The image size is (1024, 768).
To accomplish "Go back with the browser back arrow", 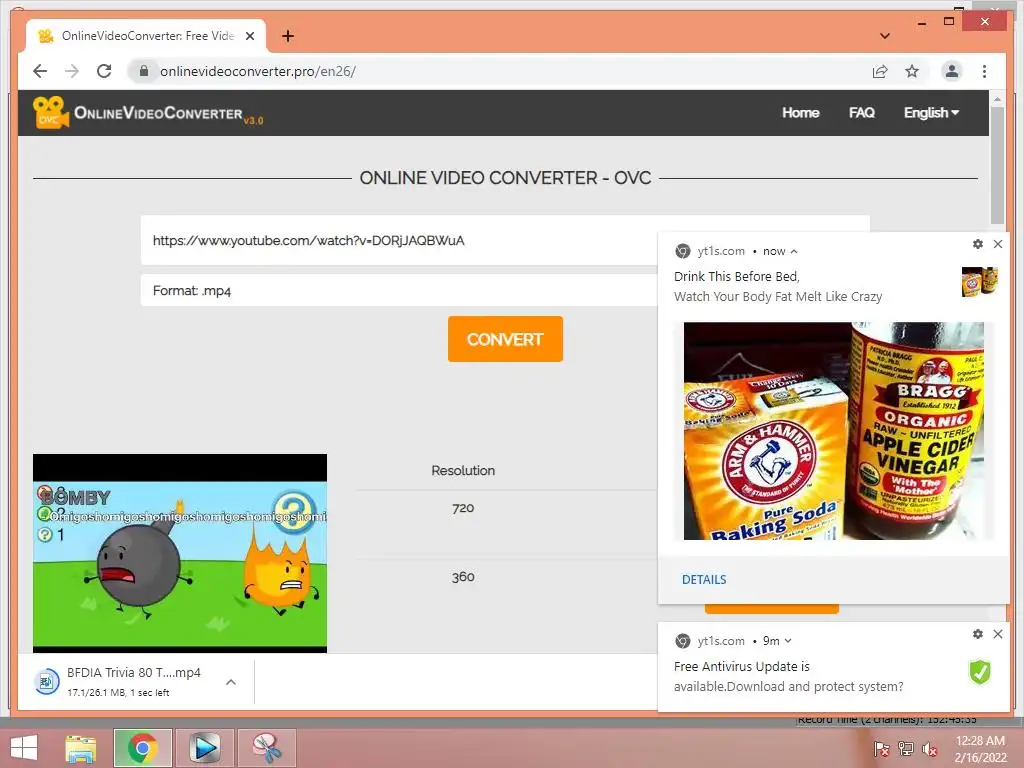I will [40, 71].
